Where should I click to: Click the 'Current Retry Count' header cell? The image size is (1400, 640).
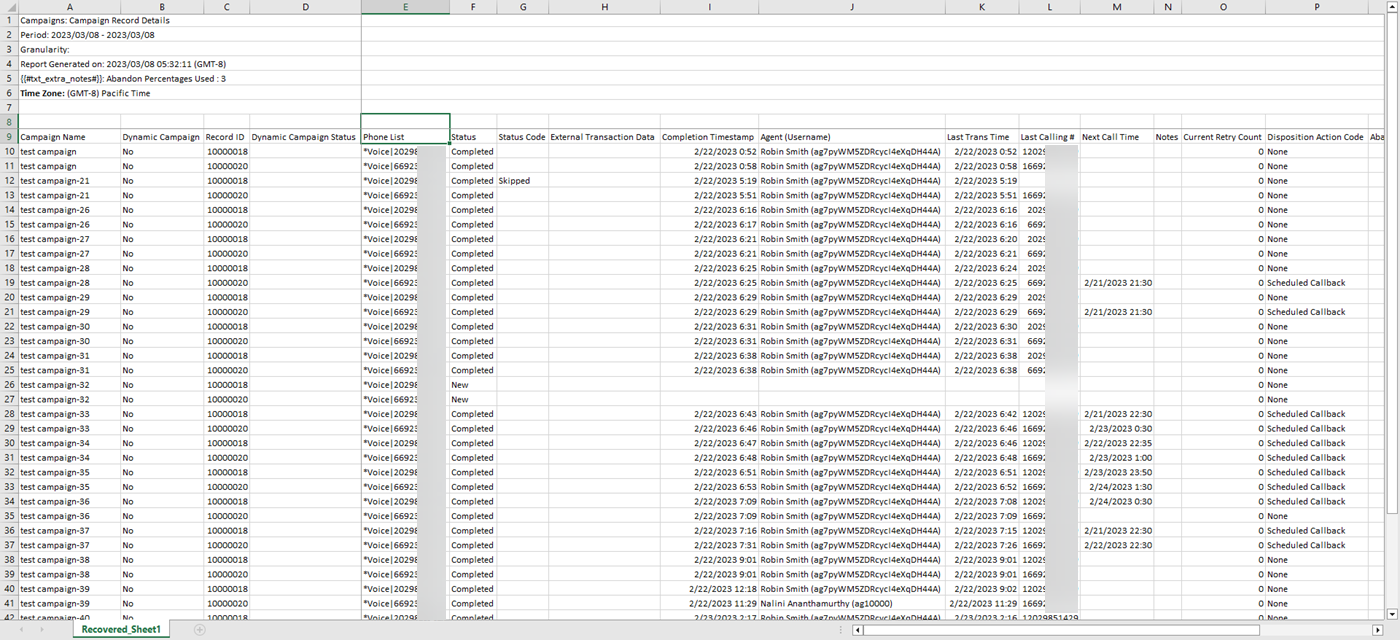coord(1223,137)
